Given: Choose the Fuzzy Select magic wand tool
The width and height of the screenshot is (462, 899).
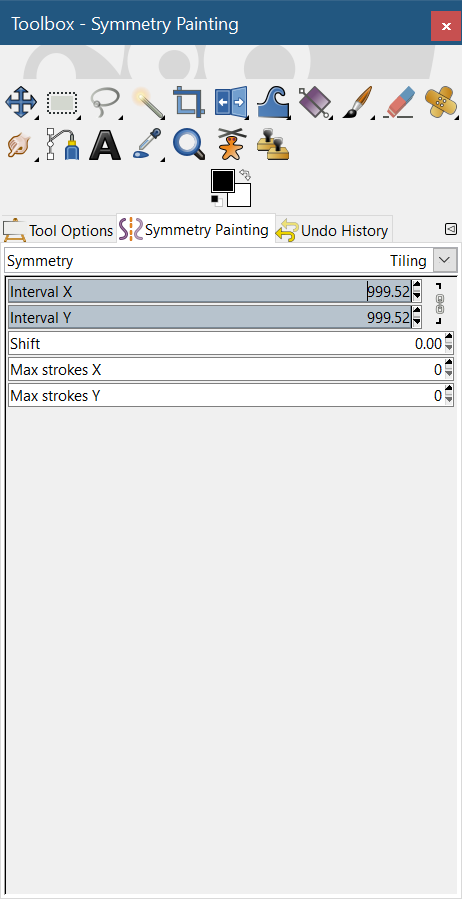Looking at the screenshot, I should point(148,103).
